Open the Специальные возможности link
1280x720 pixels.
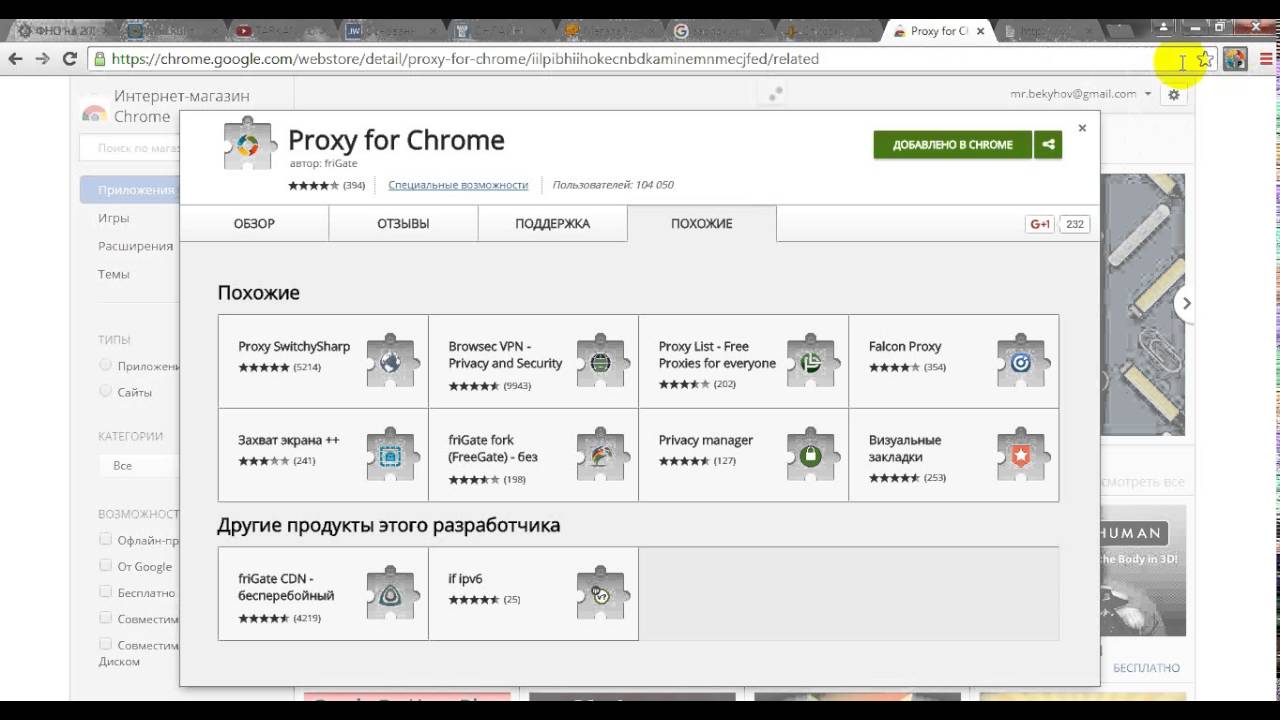[458, 185]
